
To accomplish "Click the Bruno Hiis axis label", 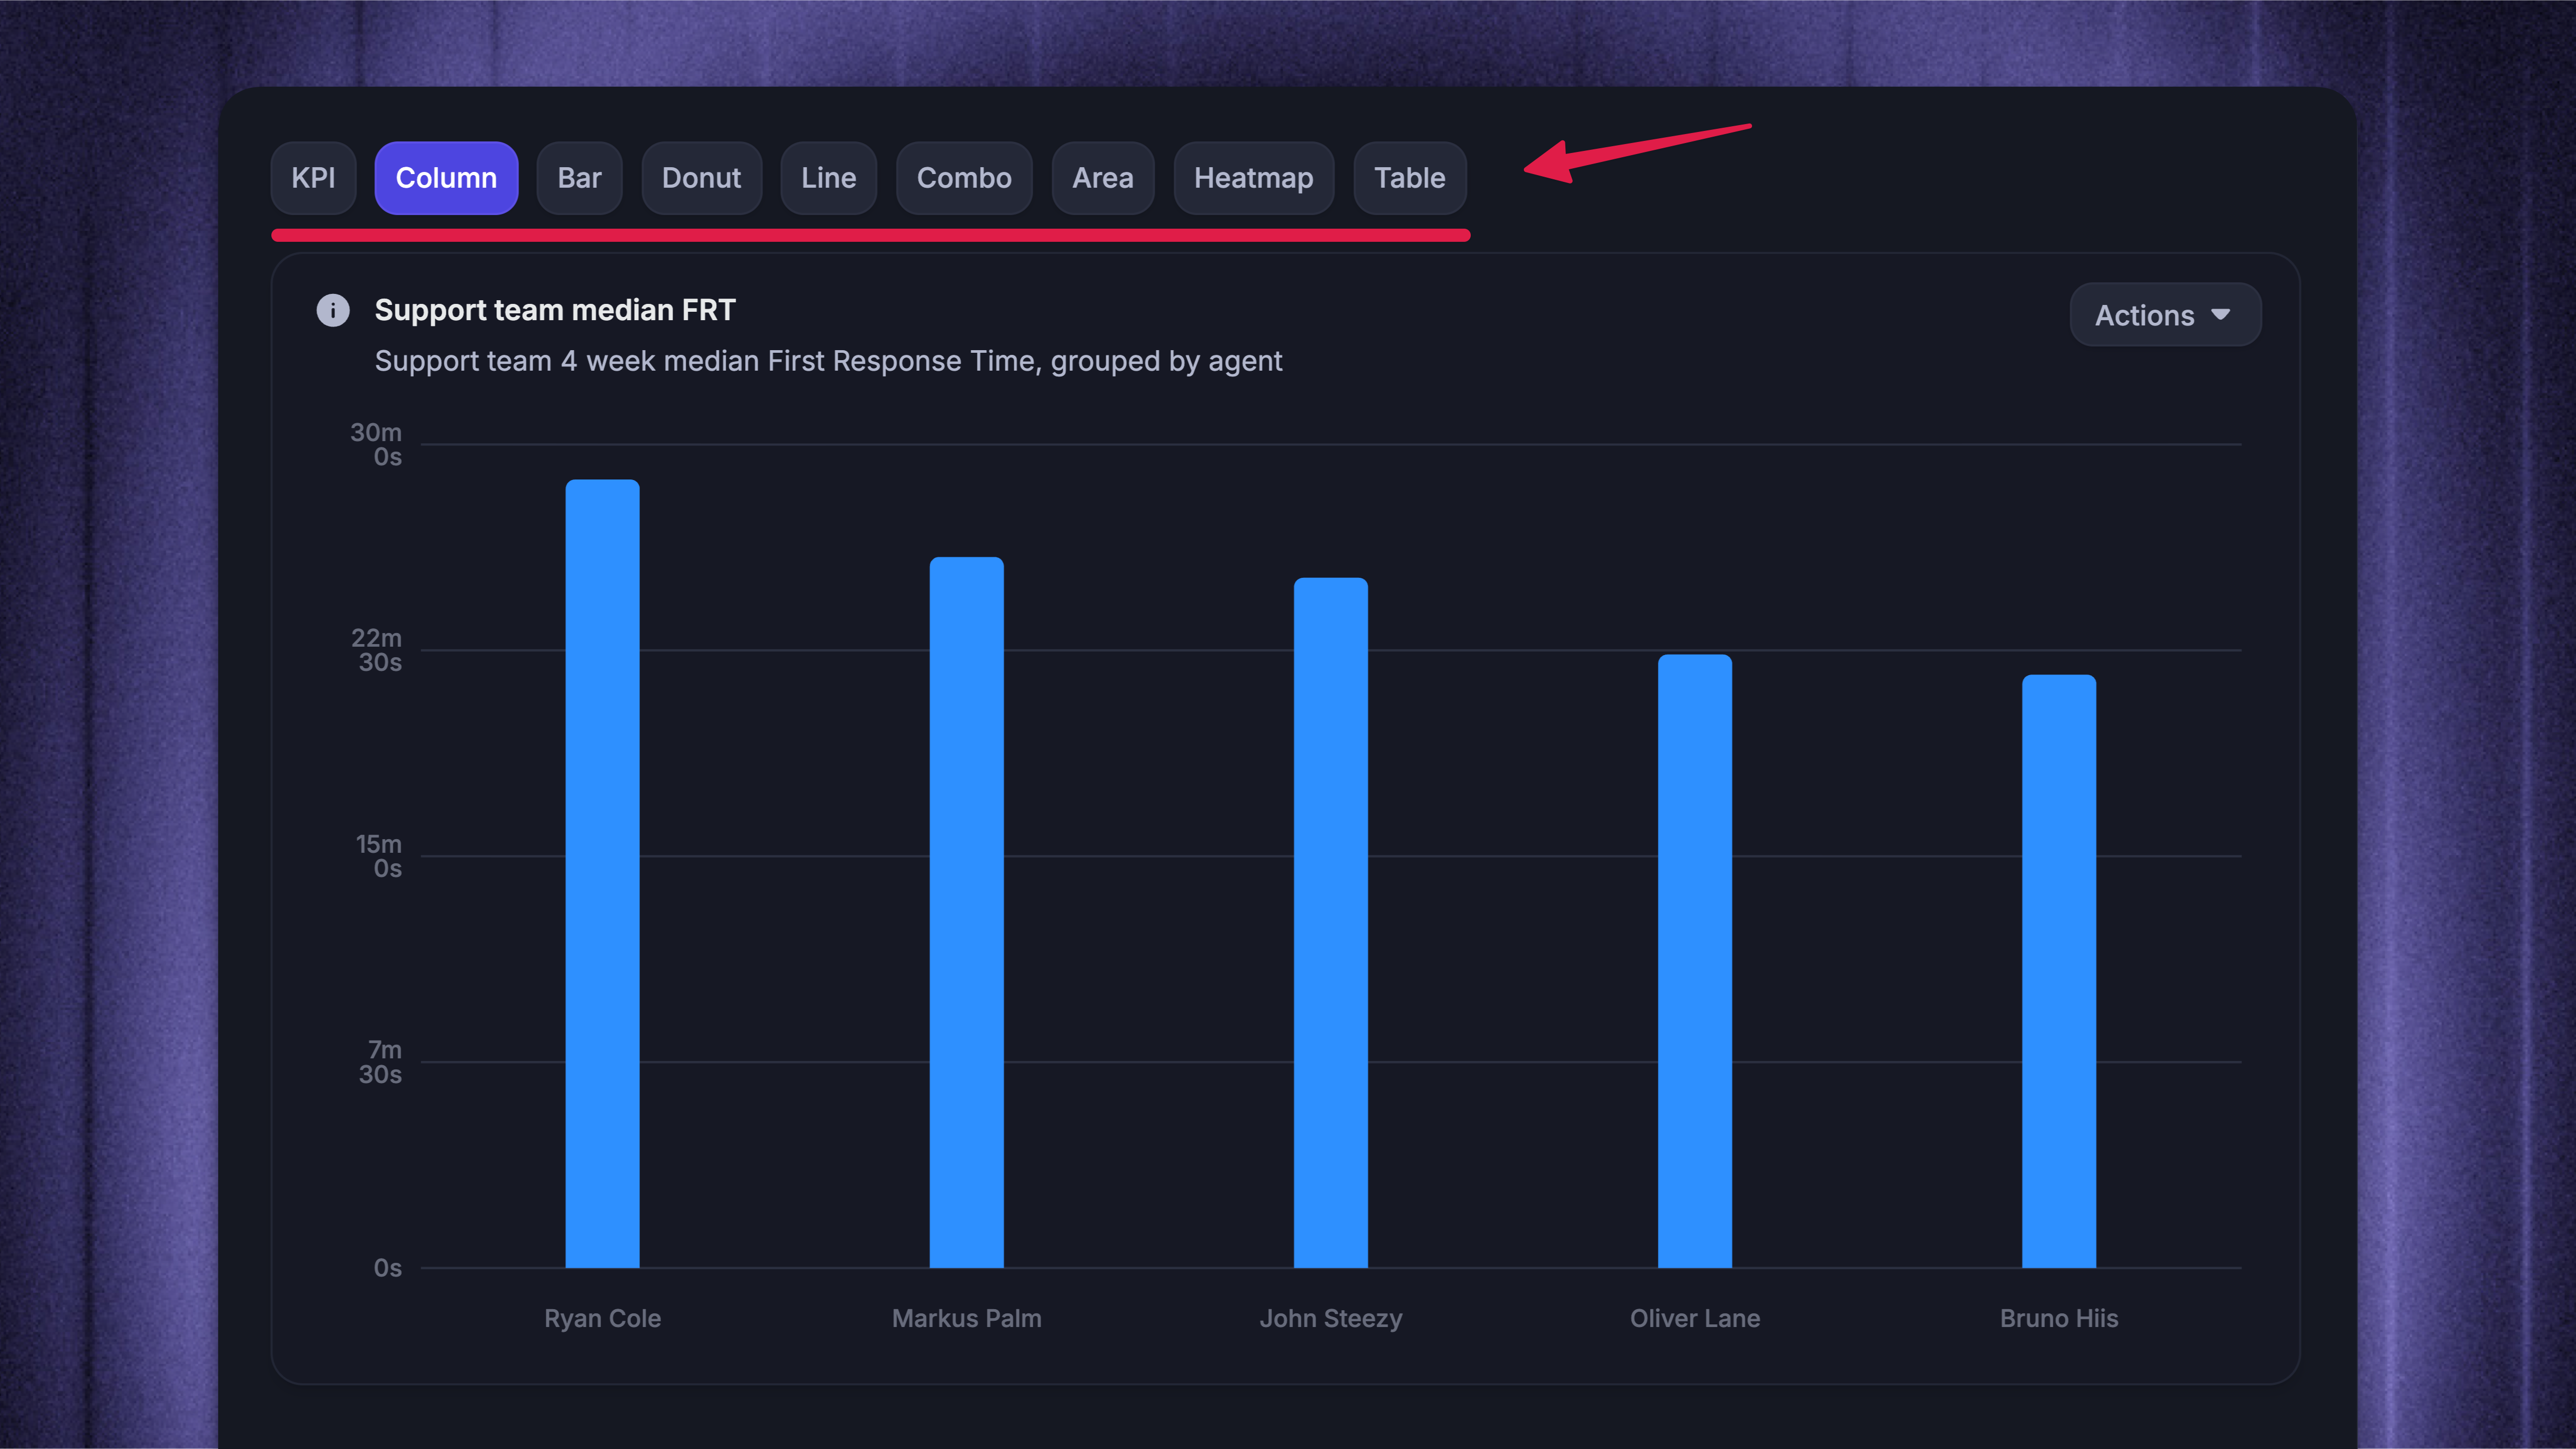I will pos(2058,1318).
